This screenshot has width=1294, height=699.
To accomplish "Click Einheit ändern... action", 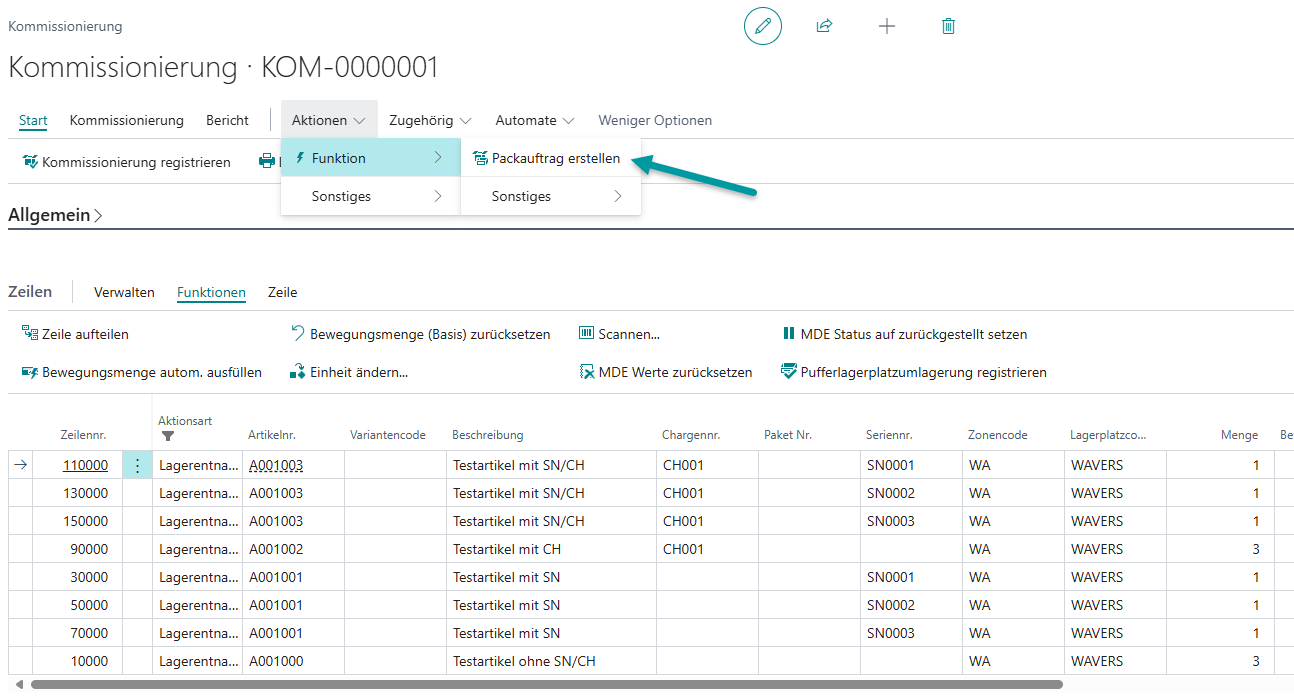I will tap(349, 372).
